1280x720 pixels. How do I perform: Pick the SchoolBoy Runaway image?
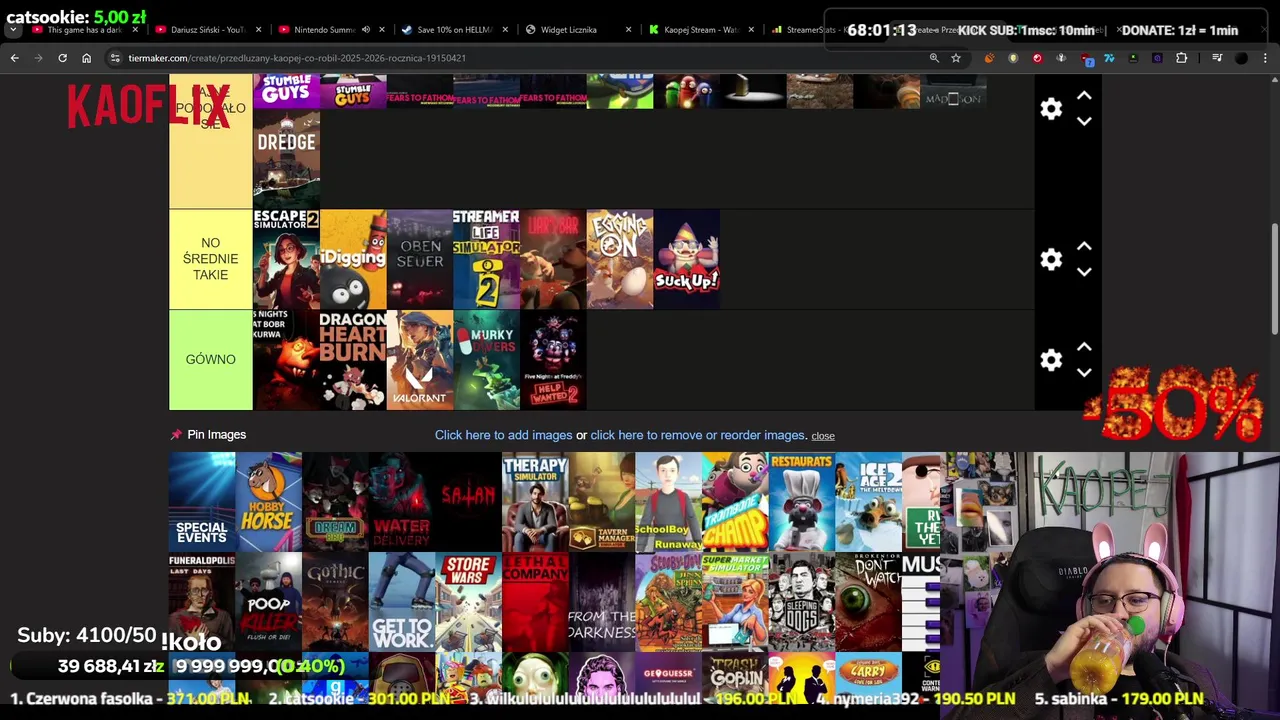click(668, 502)
